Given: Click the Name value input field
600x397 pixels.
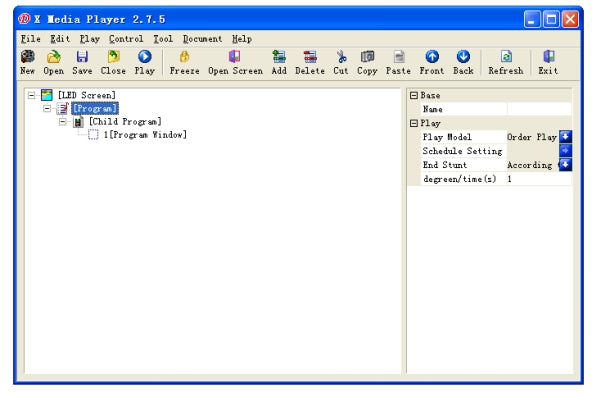Looking at the screenshot, I should pyautogui.click(x=539, y=109).
